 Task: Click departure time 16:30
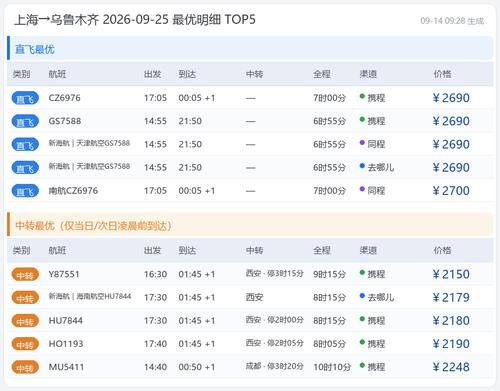(155, 274)
